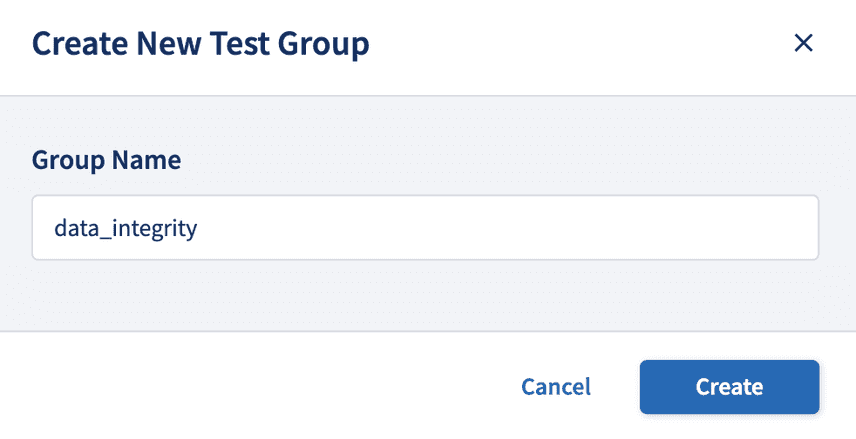Activate the text box under Group Name

(x=425, y=228)
